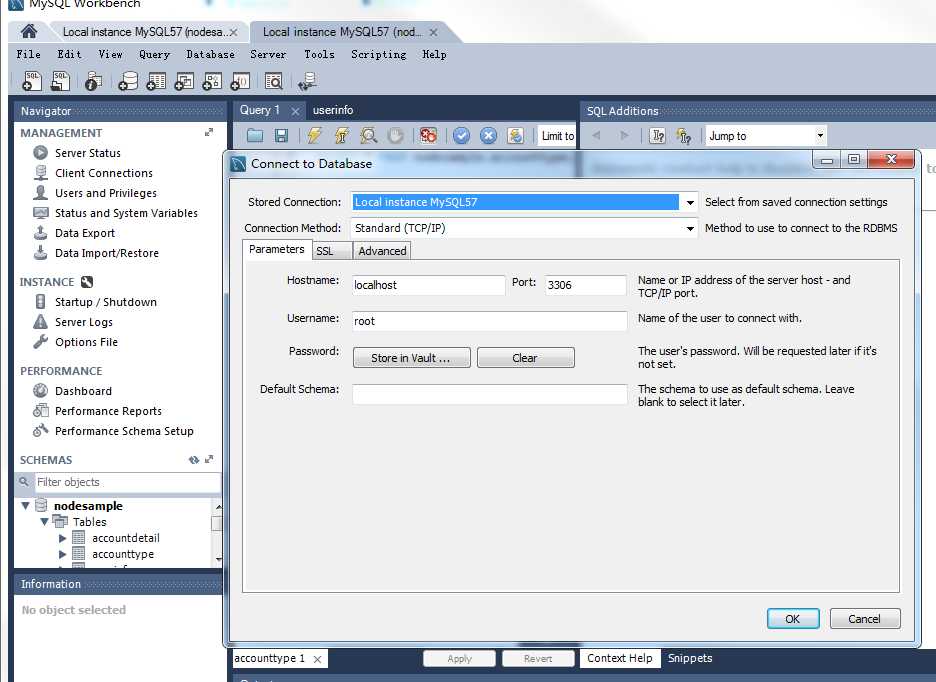Screen dimensions: 936x682
Task: Click the Hostname input field
Action: pos(429,285)
